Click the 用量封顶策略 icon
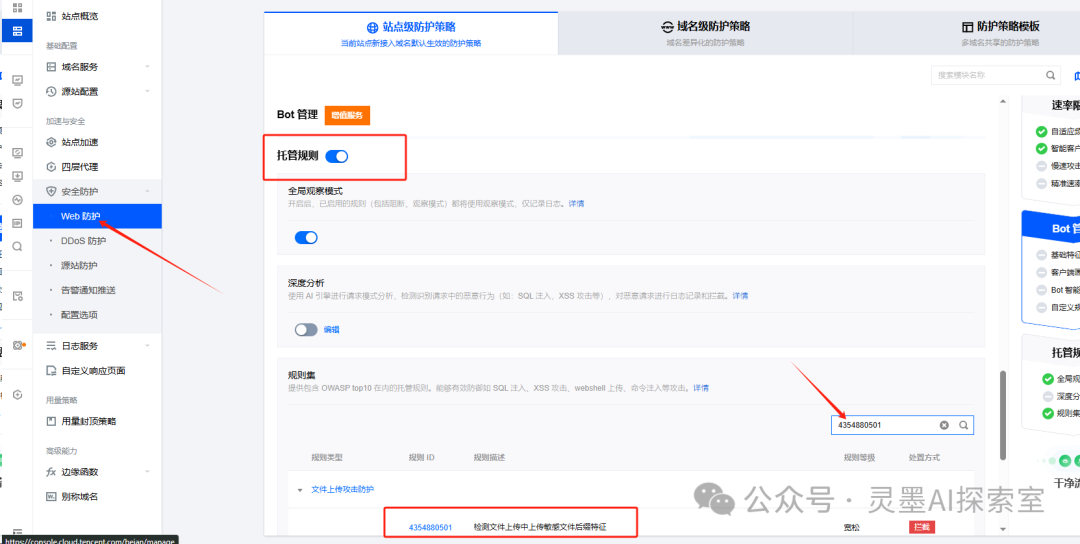 pyautogui.click(x=51, y=421)
